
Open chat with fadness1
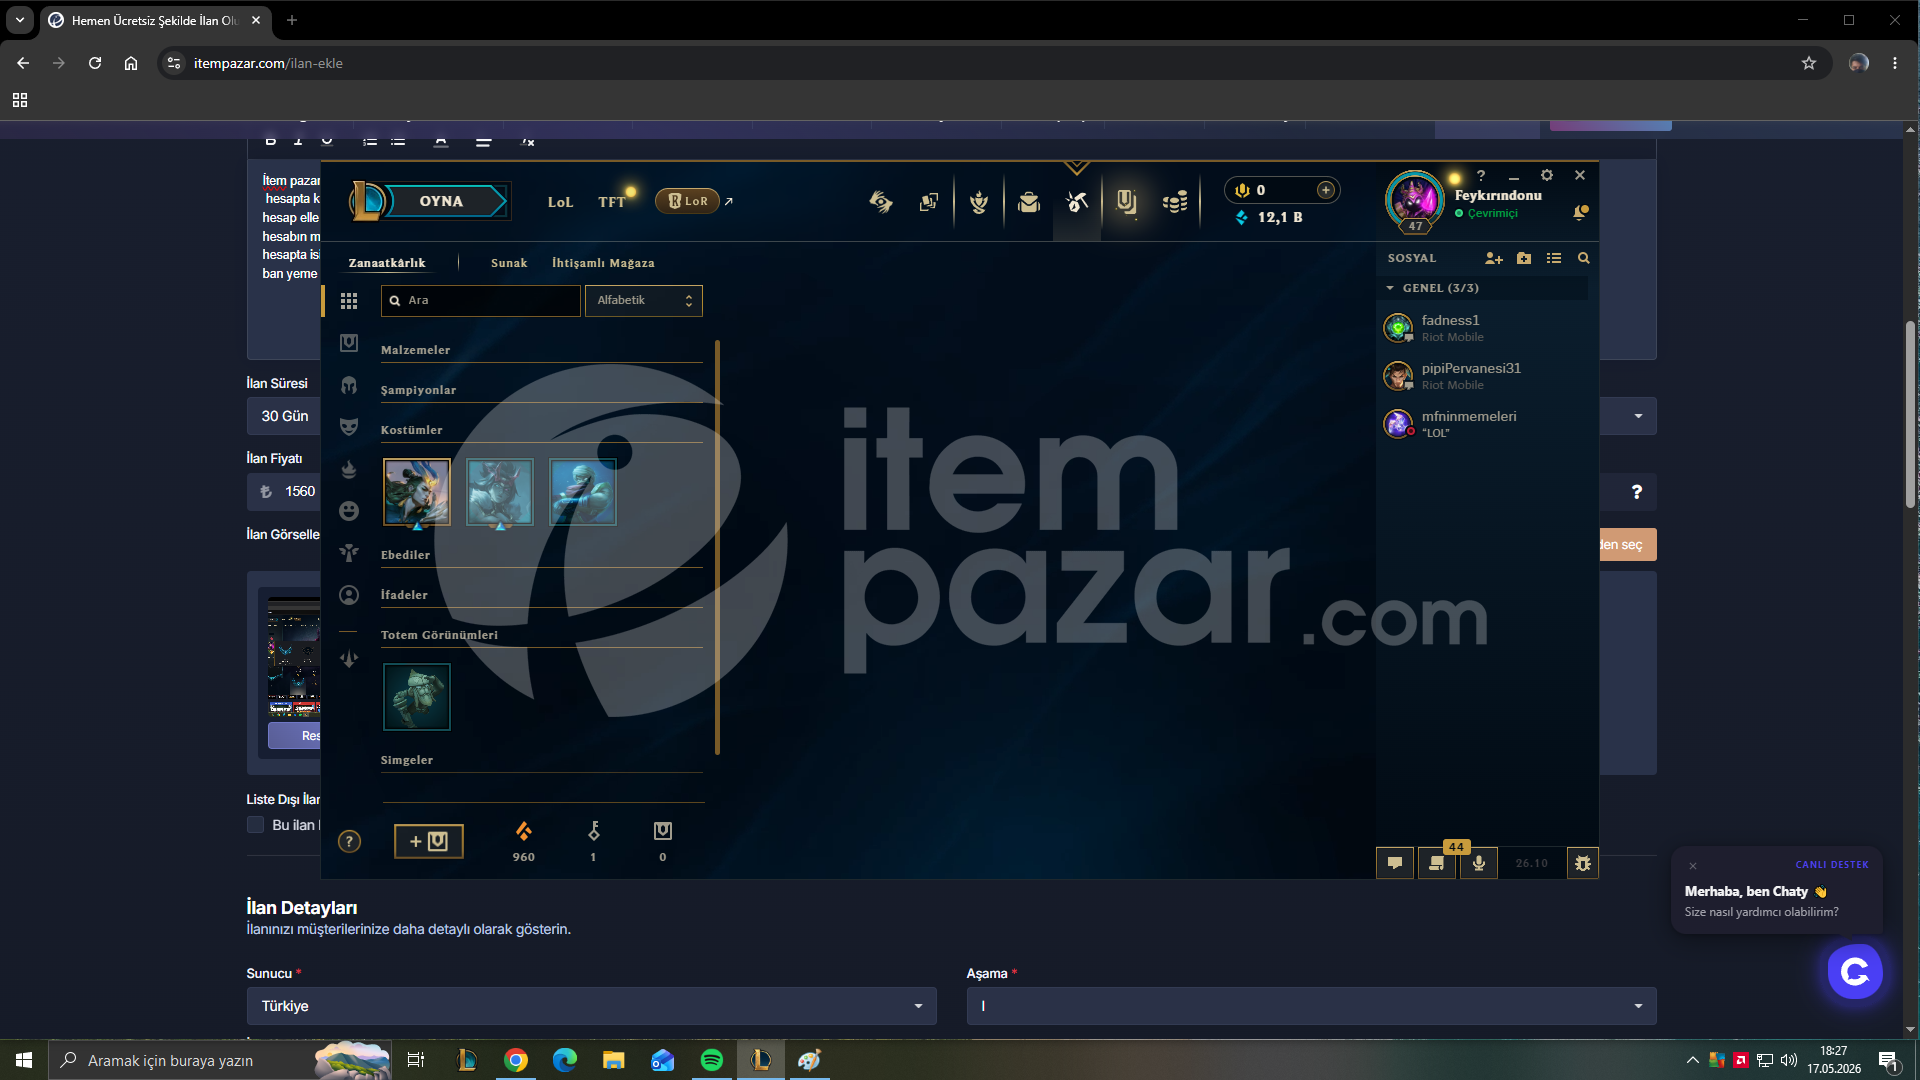click(1486, 327)
